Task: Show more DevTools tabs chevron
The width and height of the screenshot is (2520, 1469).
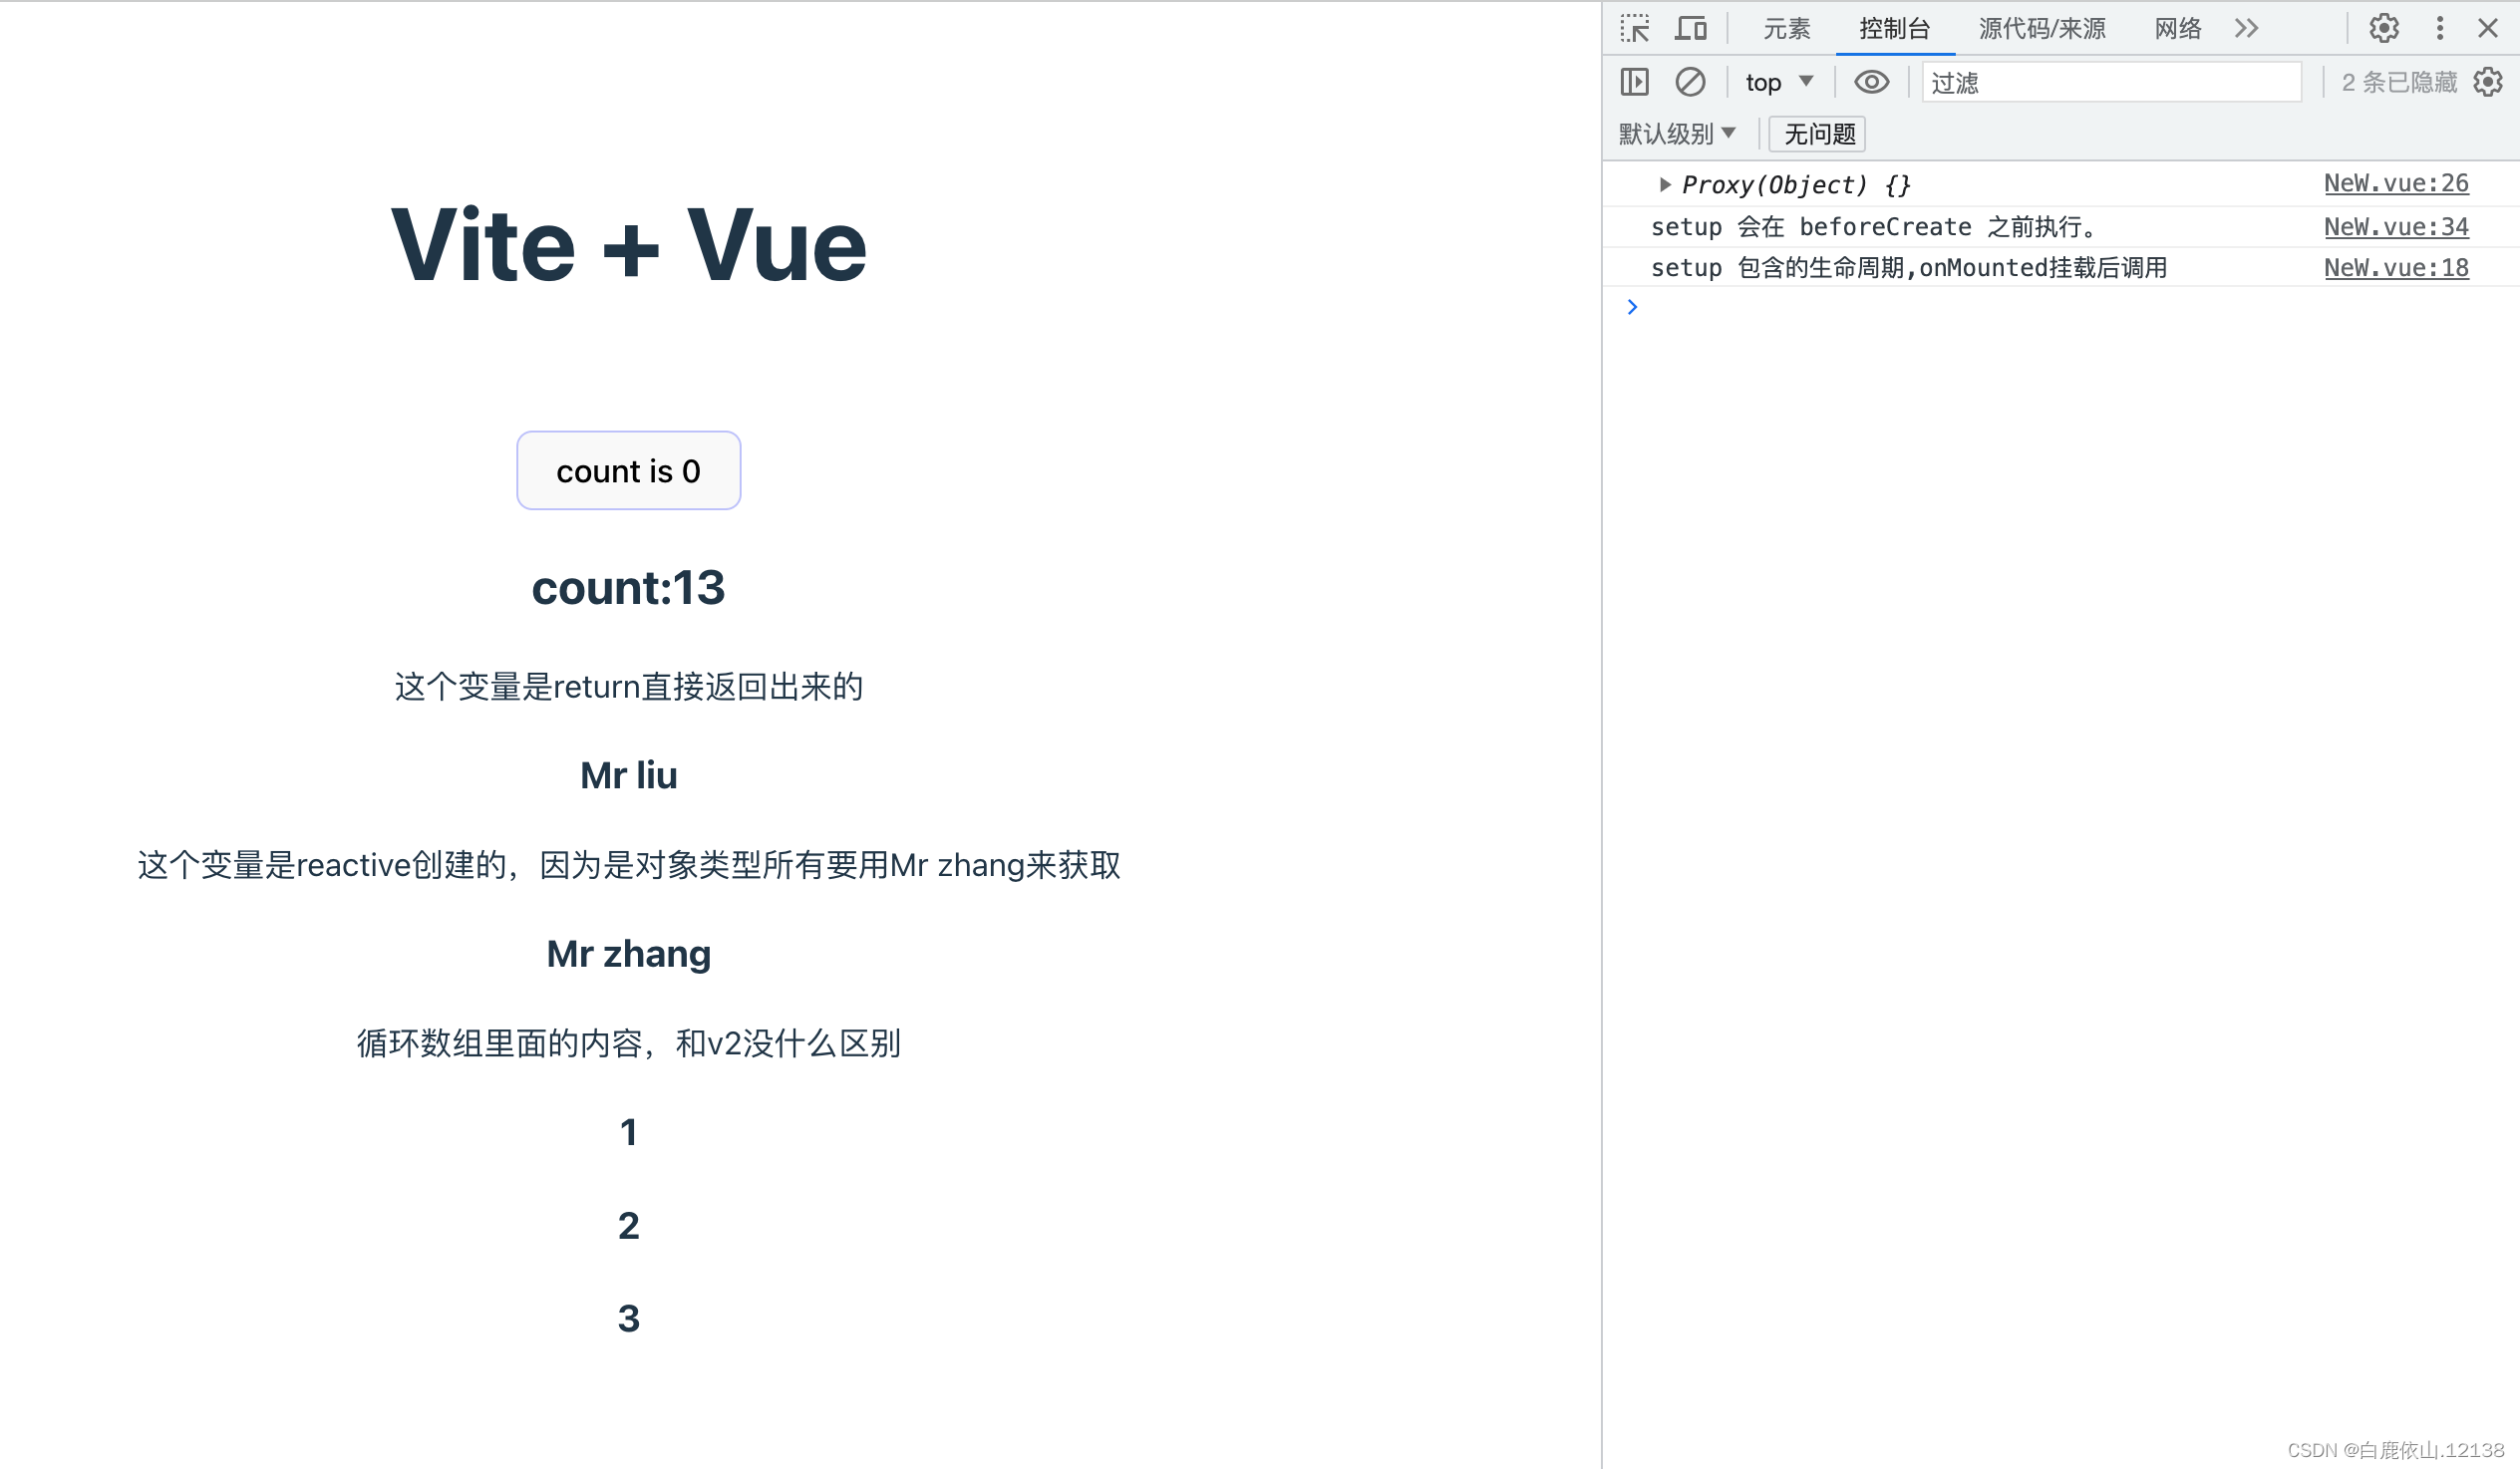Action: point(2246,28)
